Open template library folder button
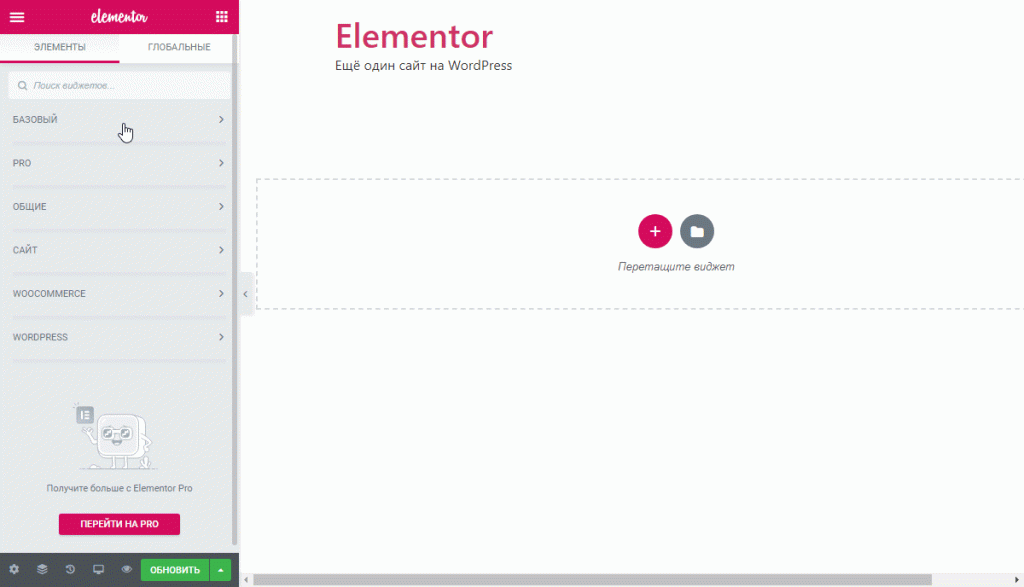Viewport: 1024px width, 587px height. pos(697,231)
